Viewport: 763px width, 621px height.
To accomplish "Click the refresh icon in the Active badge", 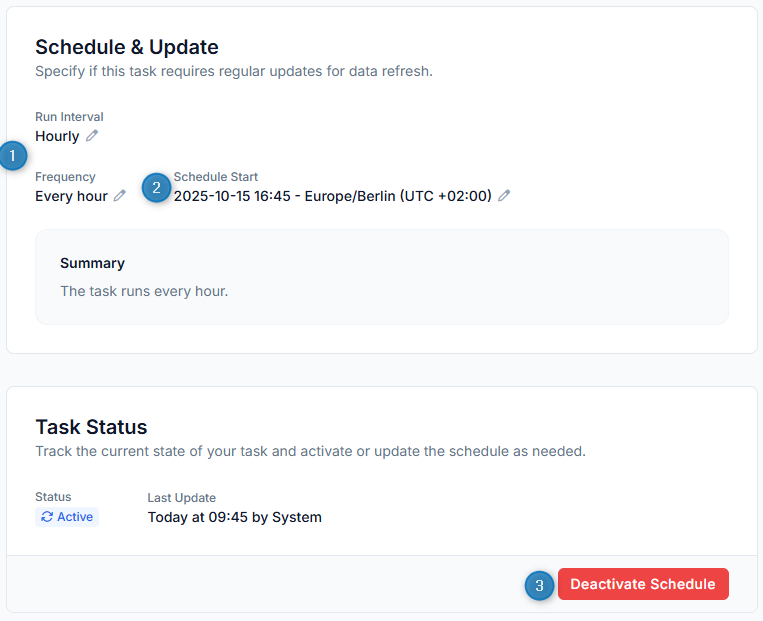I will pos(47,517).
